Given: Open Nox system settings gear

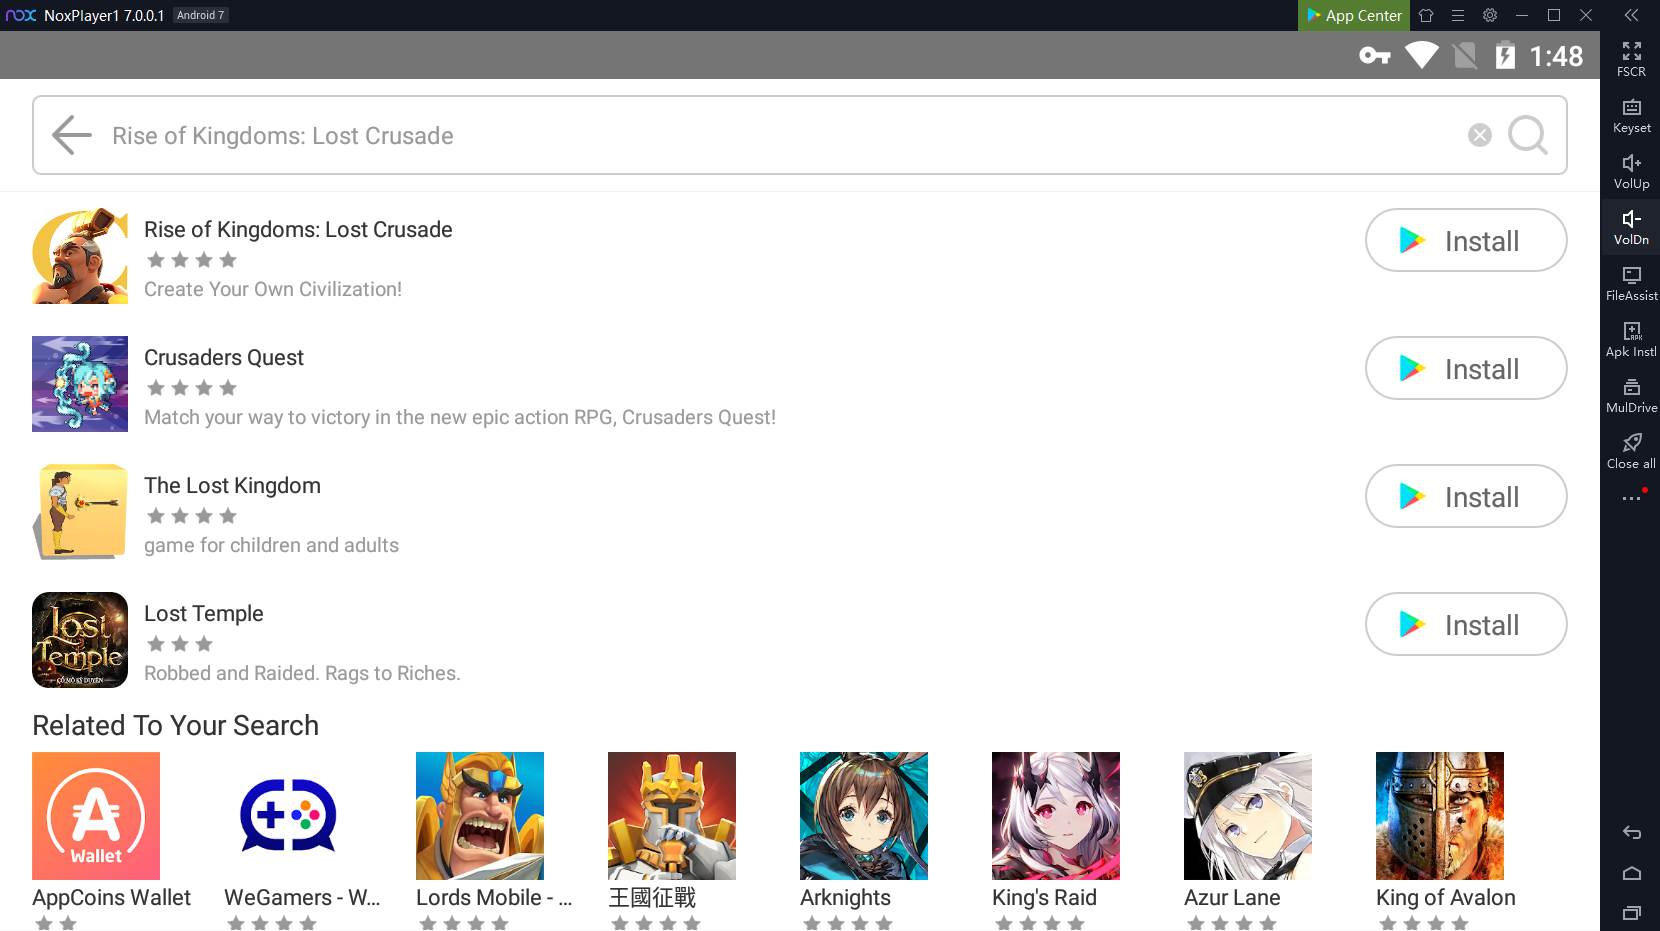Looking at the screenshot, I should tap(1490, 15).
